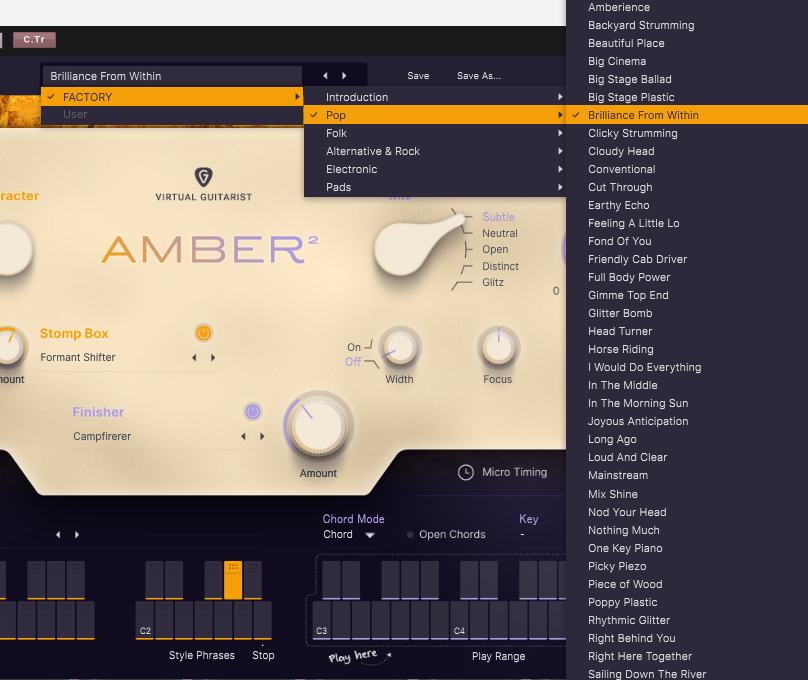Choose the Poppy Plastic preset
Image resolution: width=808 pixels, height=680 pixels.
point(687,602)
